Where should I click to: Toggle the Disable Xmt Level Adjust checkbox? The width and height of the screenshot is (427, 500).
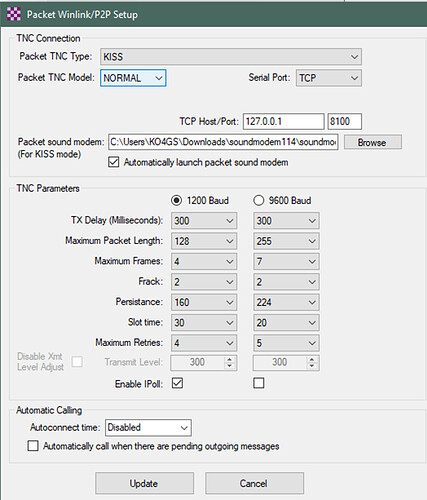click(77, 362)
